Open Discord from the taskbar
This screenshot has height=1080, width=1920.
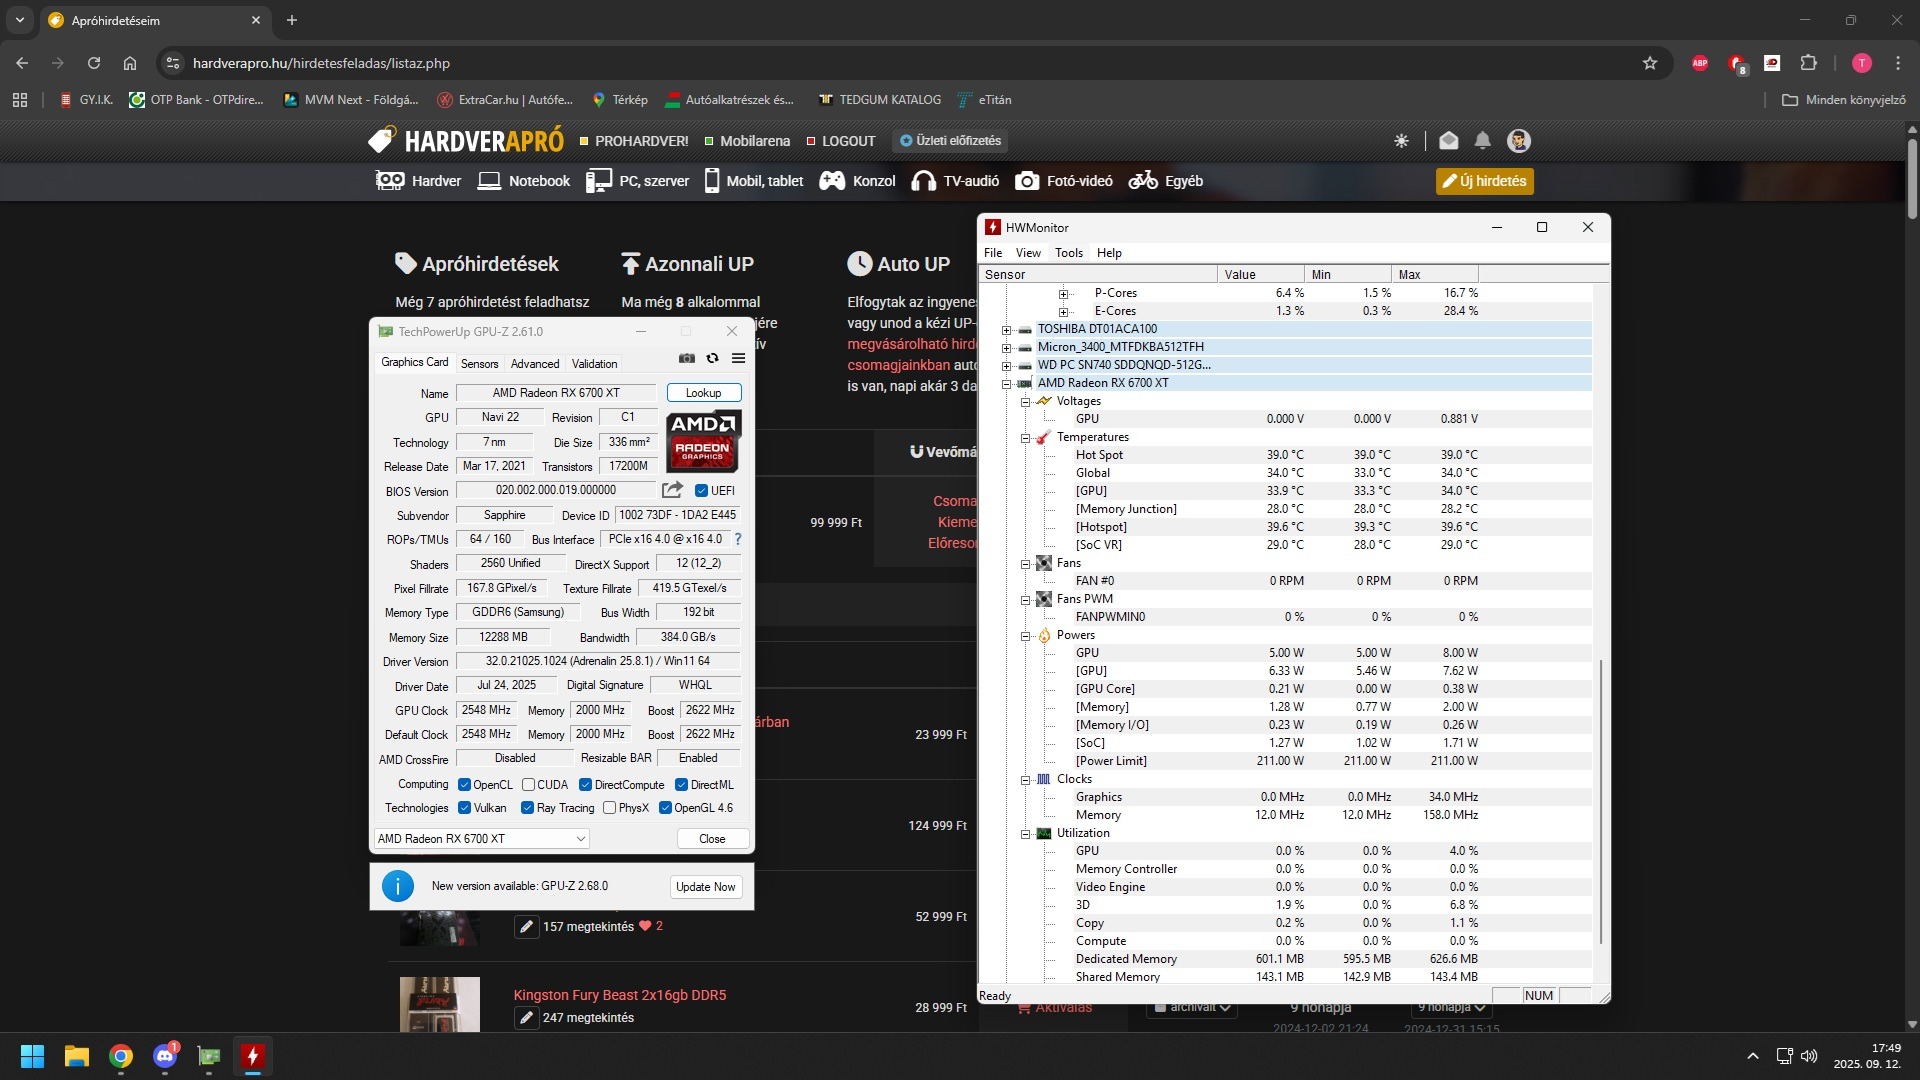click(165, 1056)
